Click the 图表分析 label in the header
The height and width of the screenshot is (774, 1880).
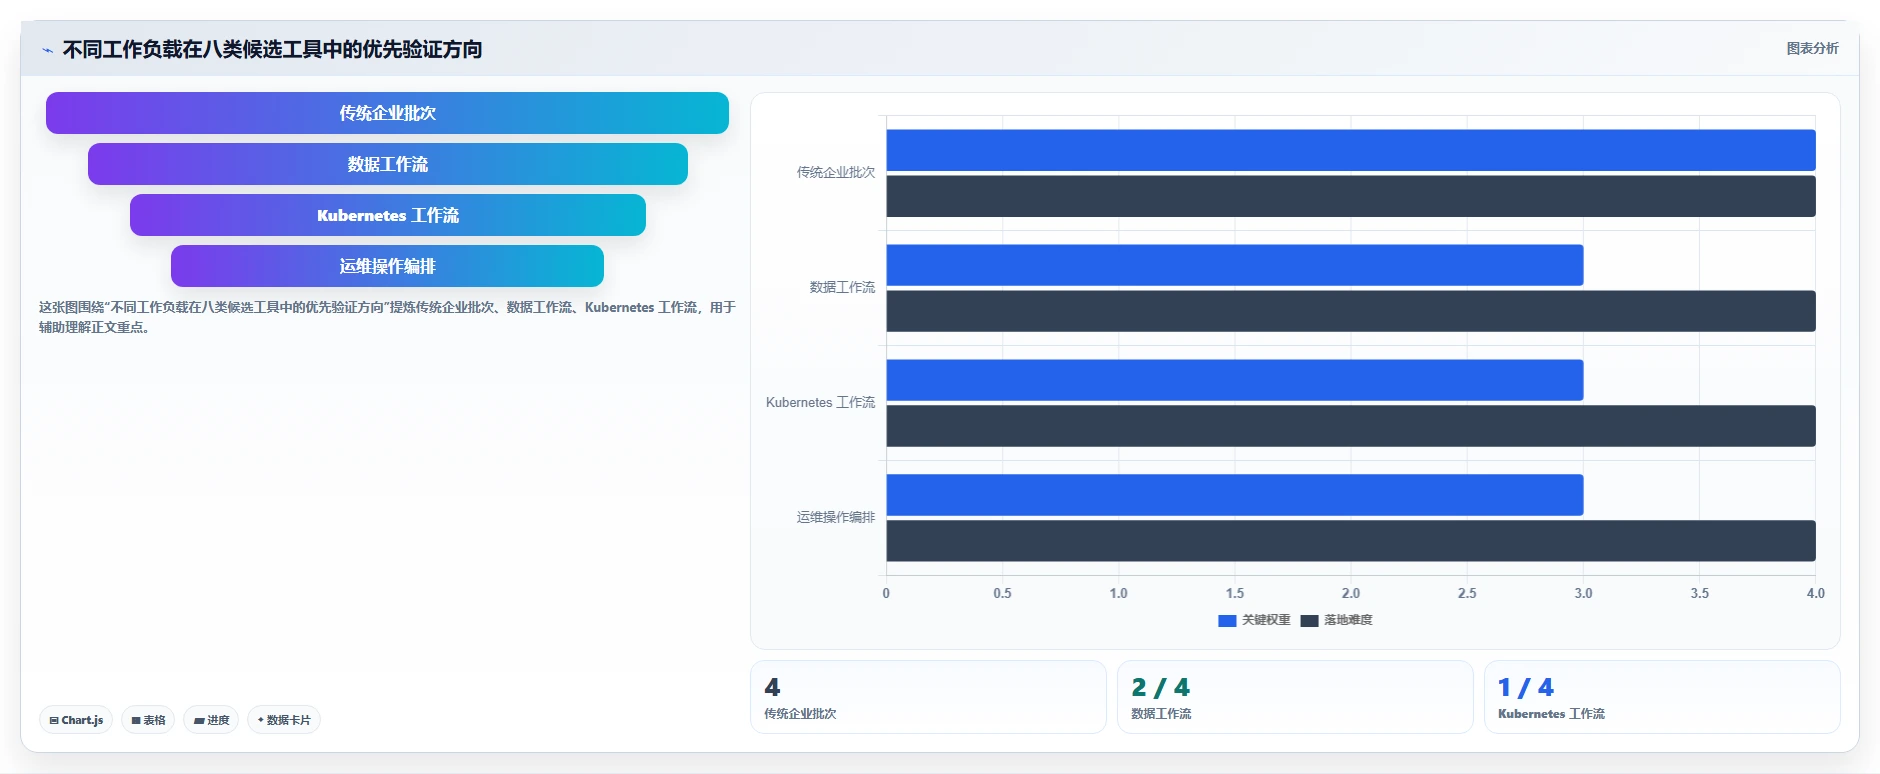point(1812,48)
